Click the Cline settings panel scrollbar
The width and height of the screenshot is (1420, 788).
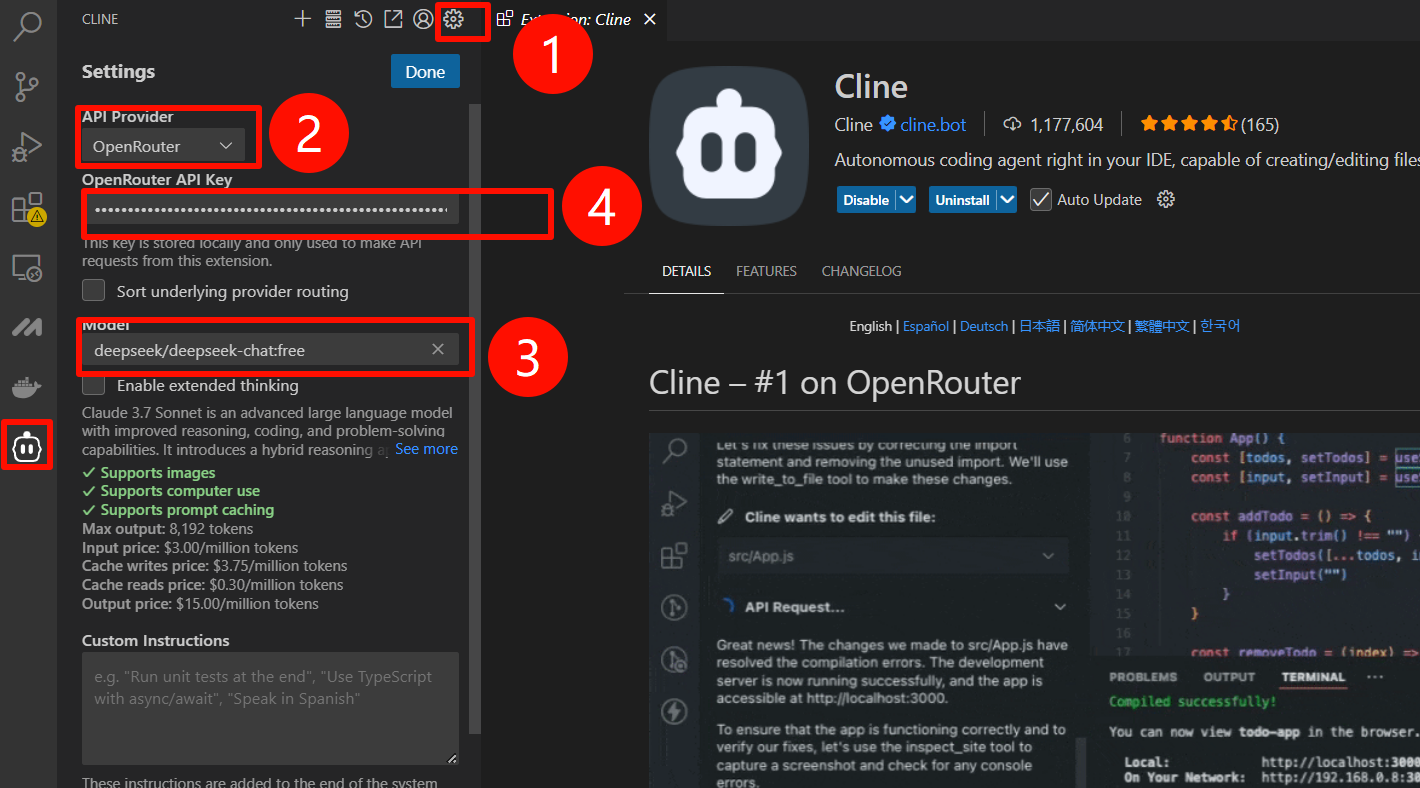(x=475, y=418)
